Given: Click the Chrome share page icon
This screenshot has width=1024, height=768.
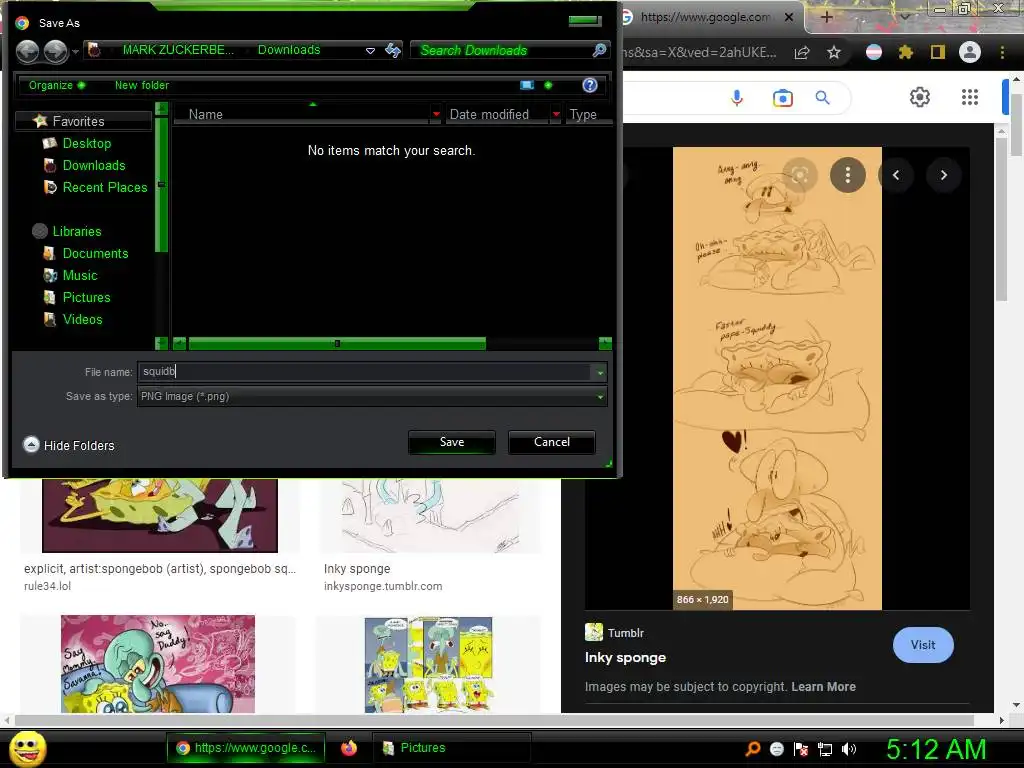Looking at the screenshot, I should point(802,53).
